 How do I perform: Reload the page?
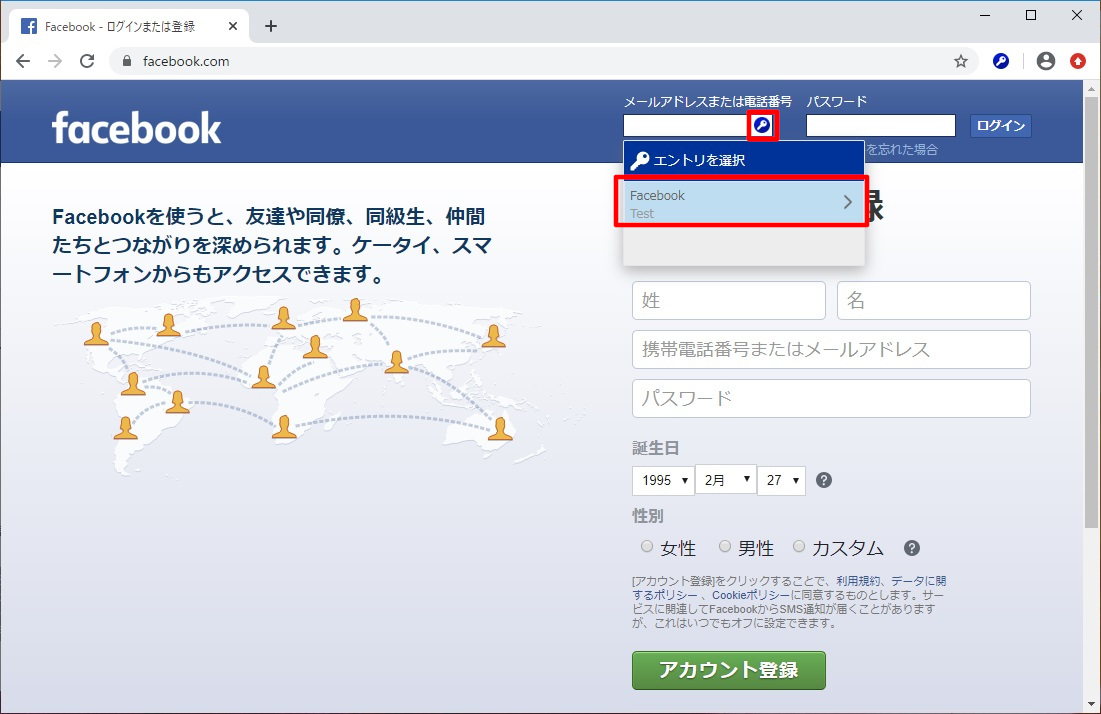(x=87, y=61)
